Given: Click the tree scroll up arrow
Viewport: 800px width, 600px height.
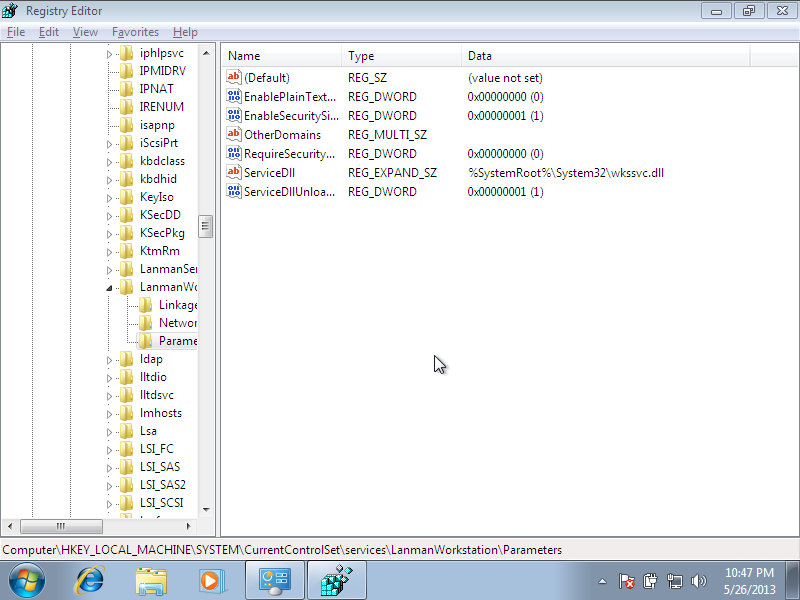Looking at the screenshot, I should (206, 53).
